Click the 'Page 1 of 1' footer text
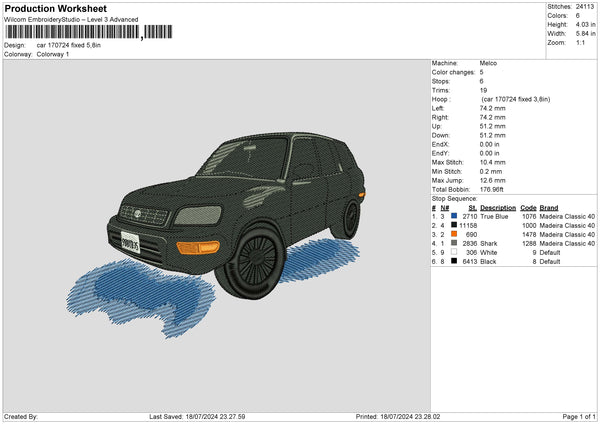This screenshot has height=424, width=600. click(x=579, y=416)
